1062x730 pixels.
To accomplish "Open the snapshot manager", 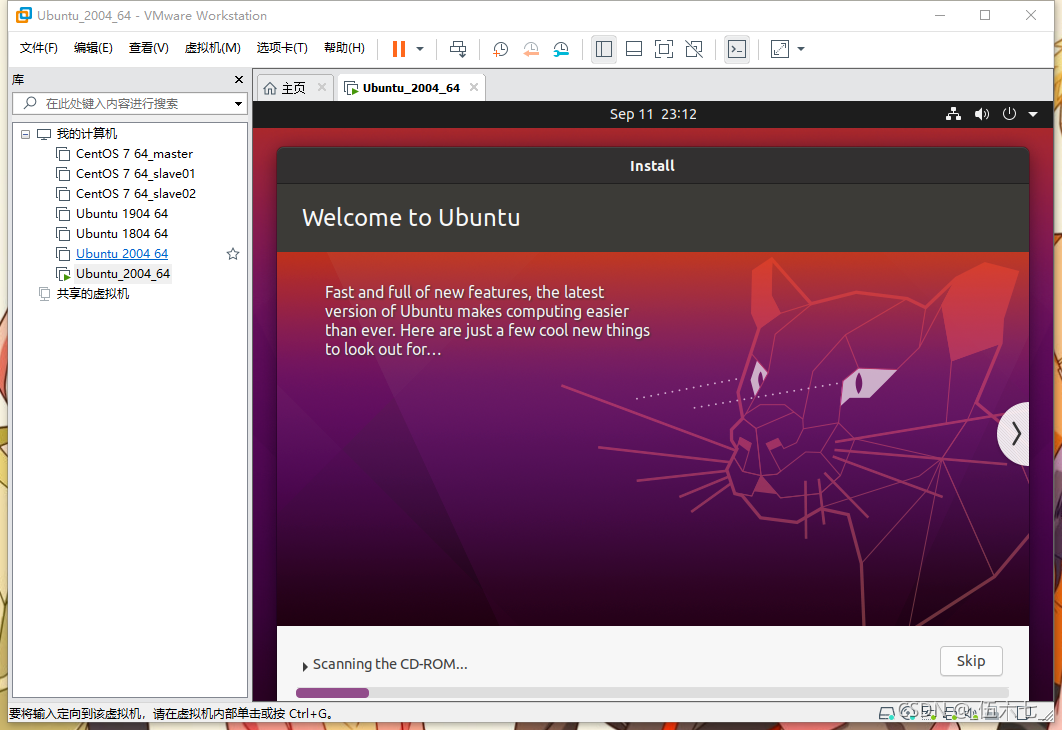I will point(561,49).
